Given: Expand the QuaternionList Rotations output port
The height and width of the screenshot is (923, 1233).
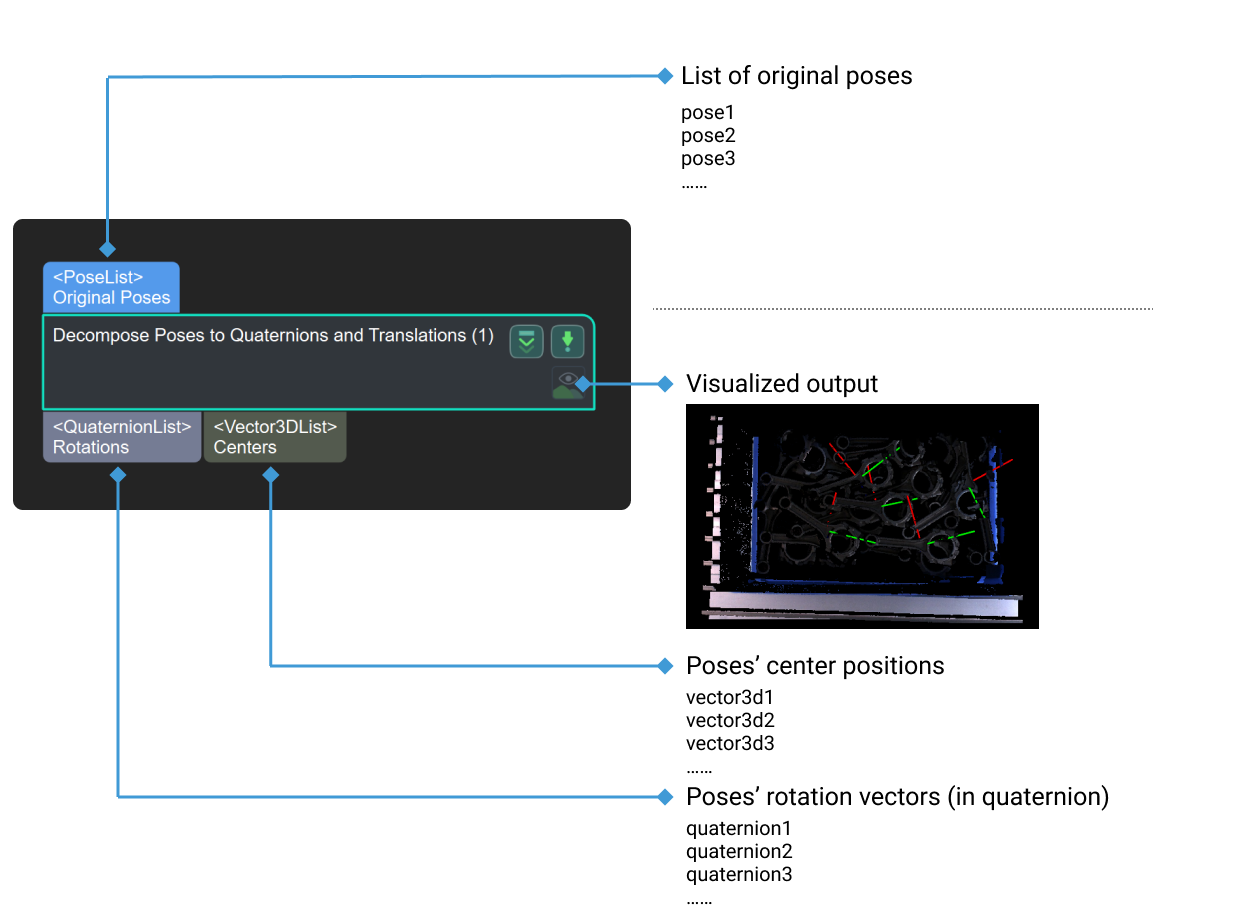Looking at the screenshot, I should pos(121,437).
